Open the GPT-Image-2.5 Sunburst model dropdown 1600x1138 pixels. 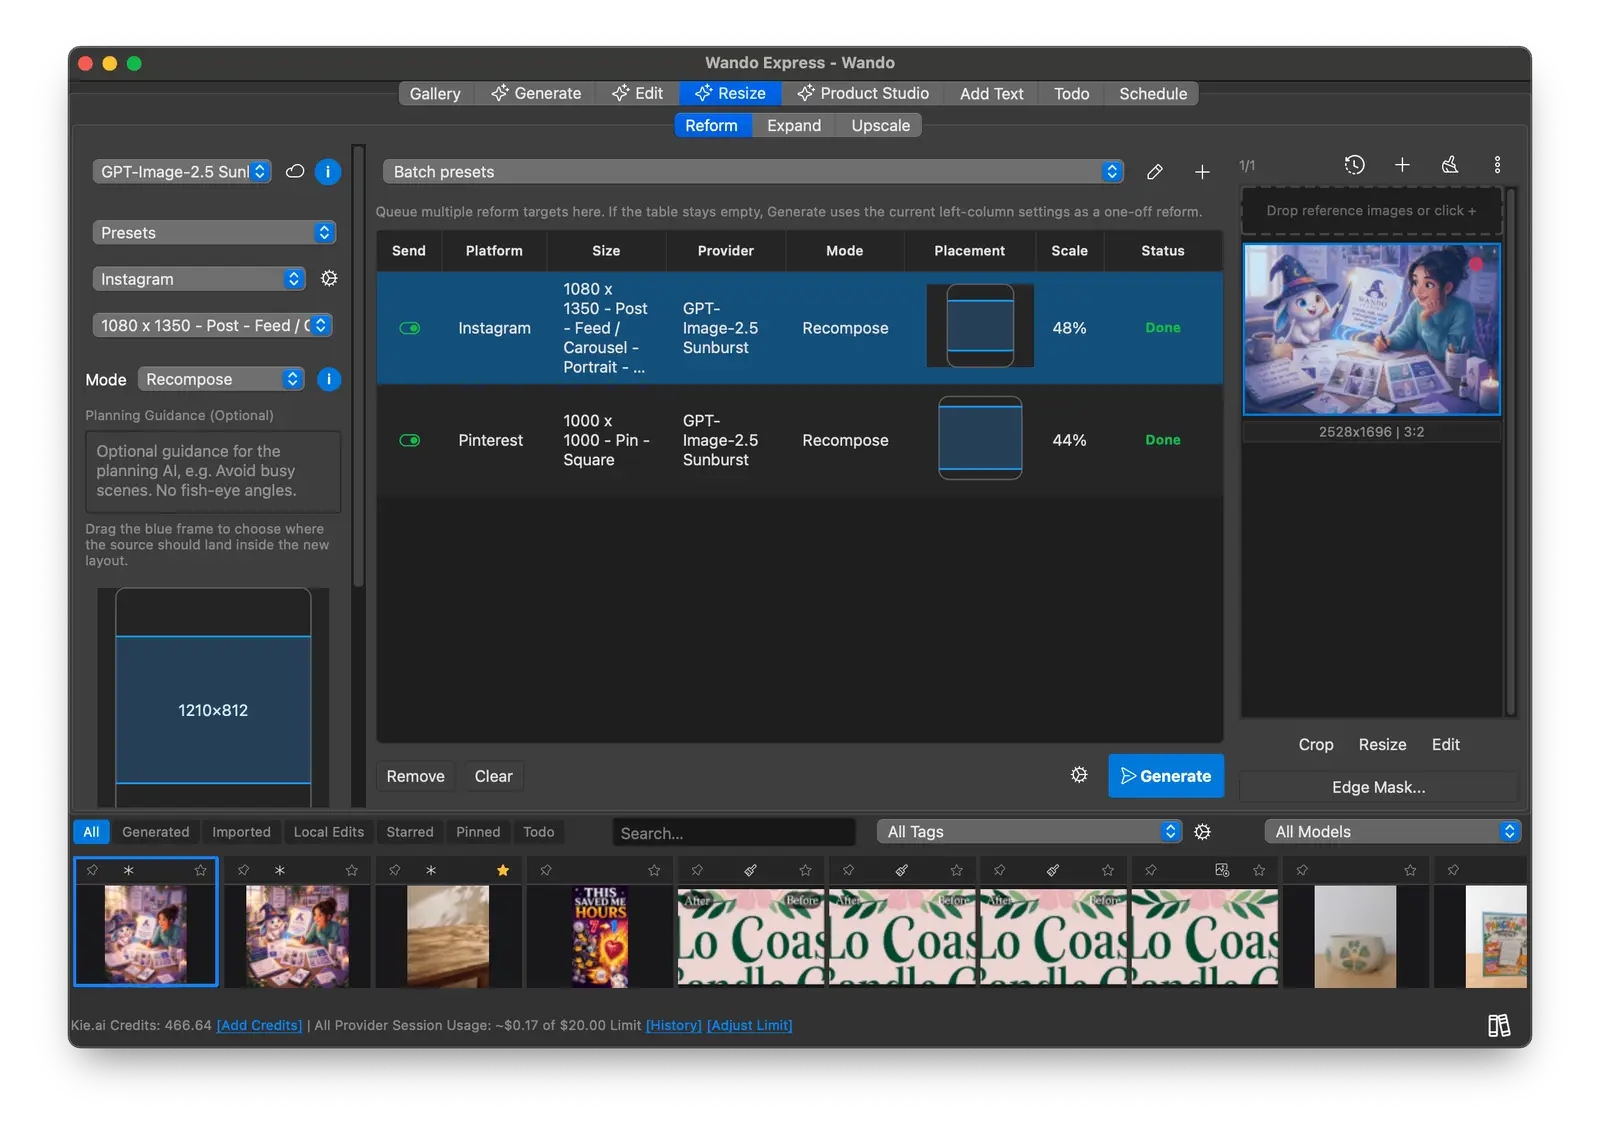(182, 172)
